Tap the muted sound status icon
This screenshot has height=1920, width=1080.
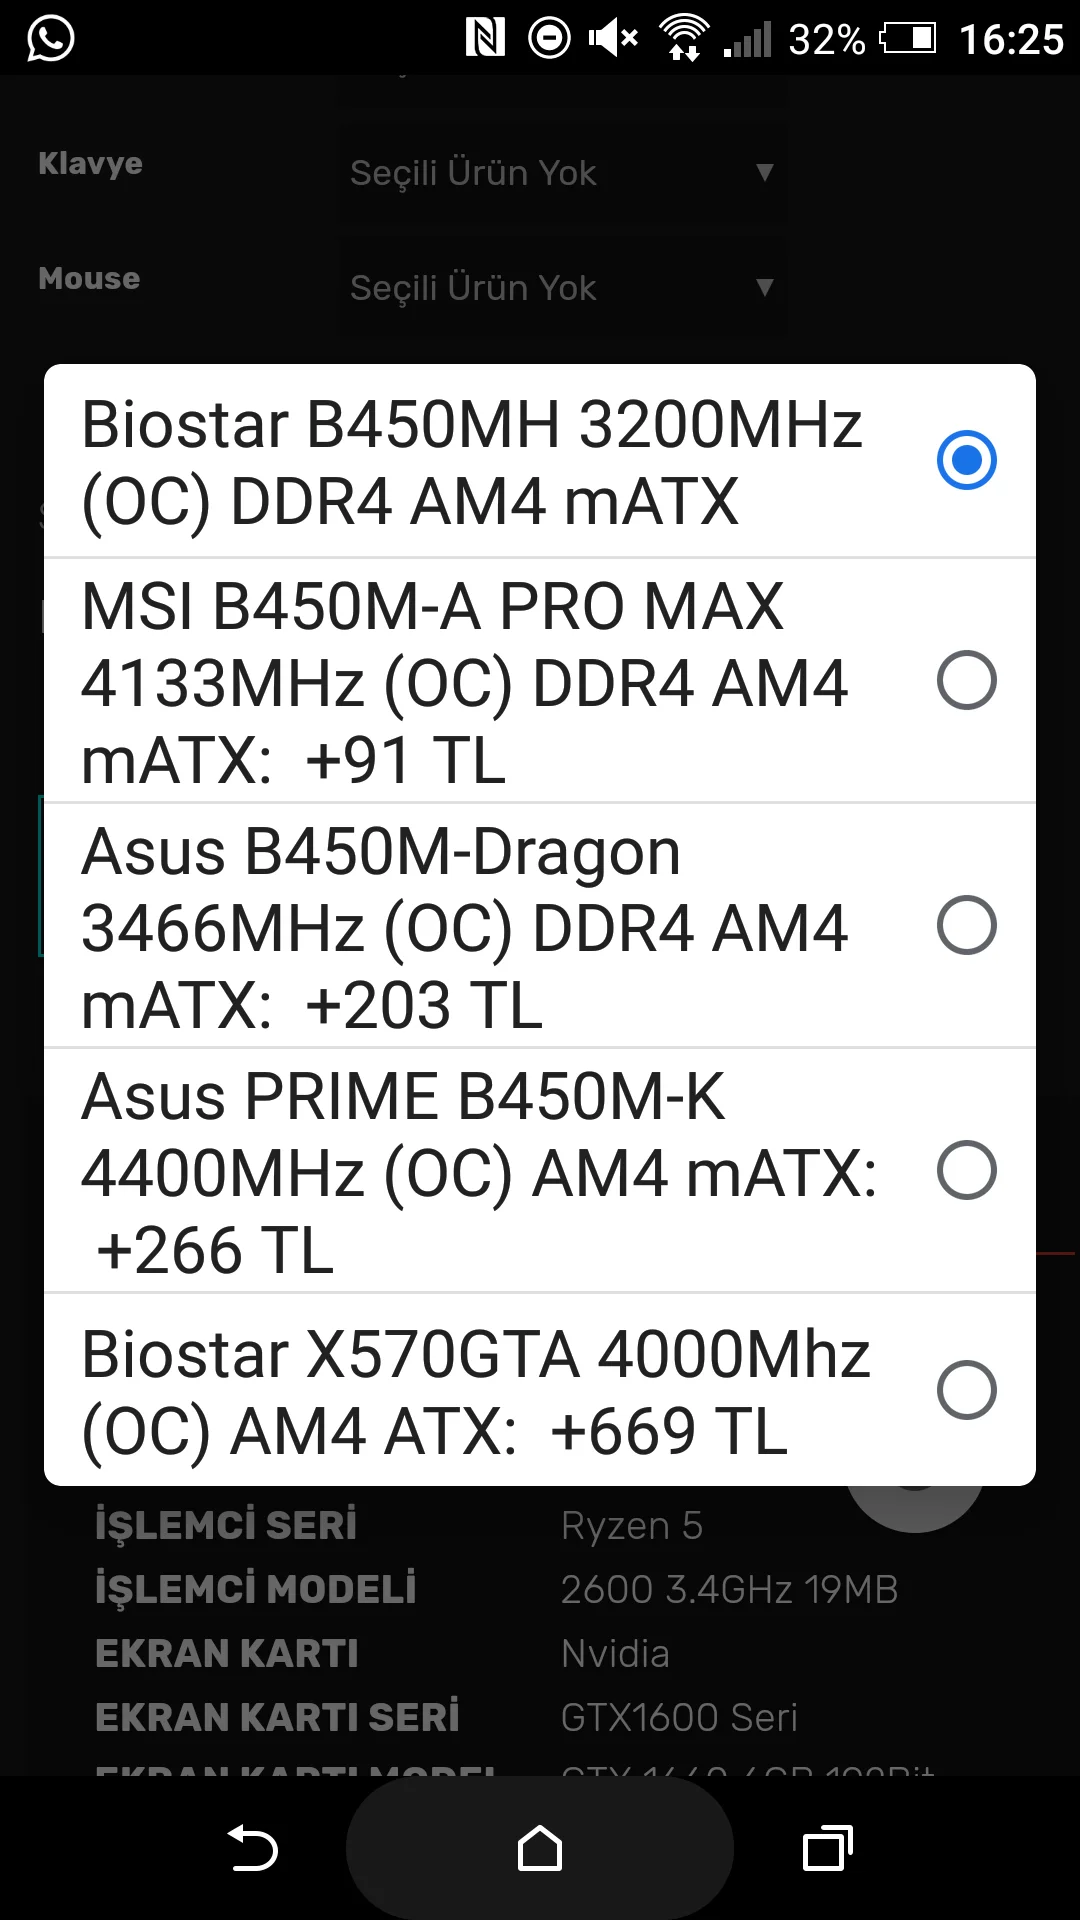click(613, 39)
